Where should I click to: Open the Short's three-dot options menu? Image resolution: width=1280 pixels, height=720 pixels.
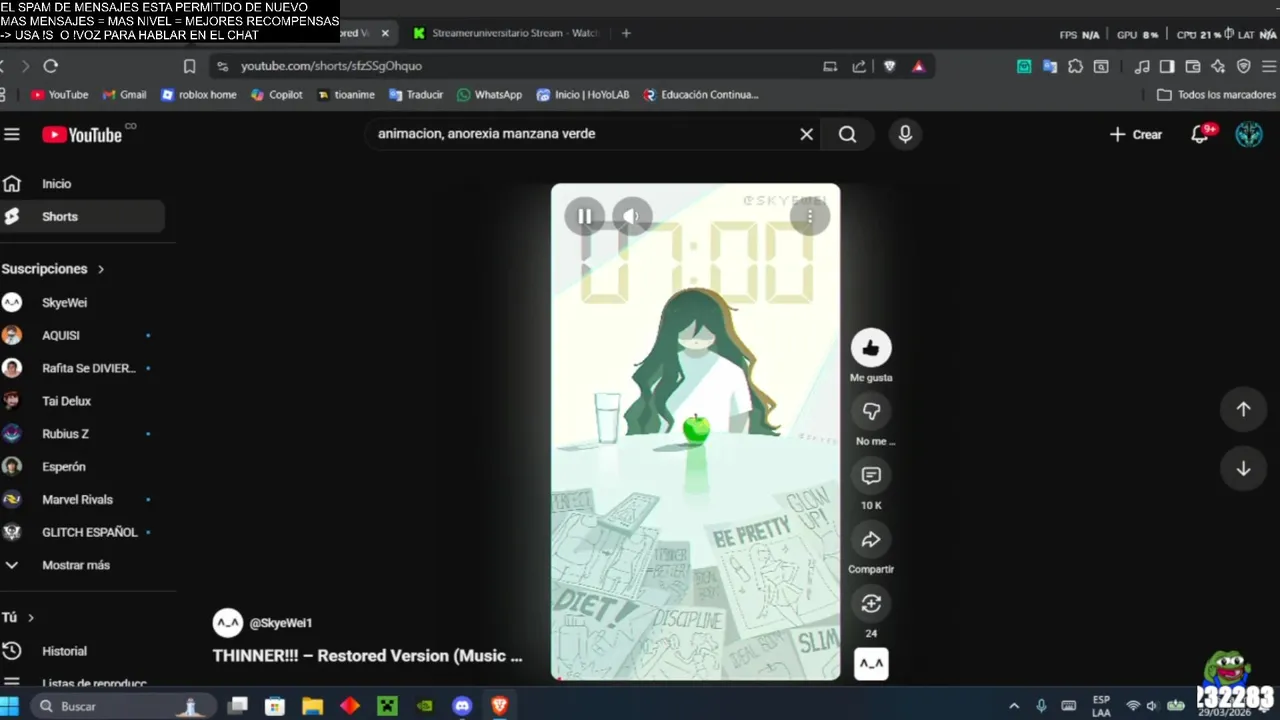coord(810,216)
